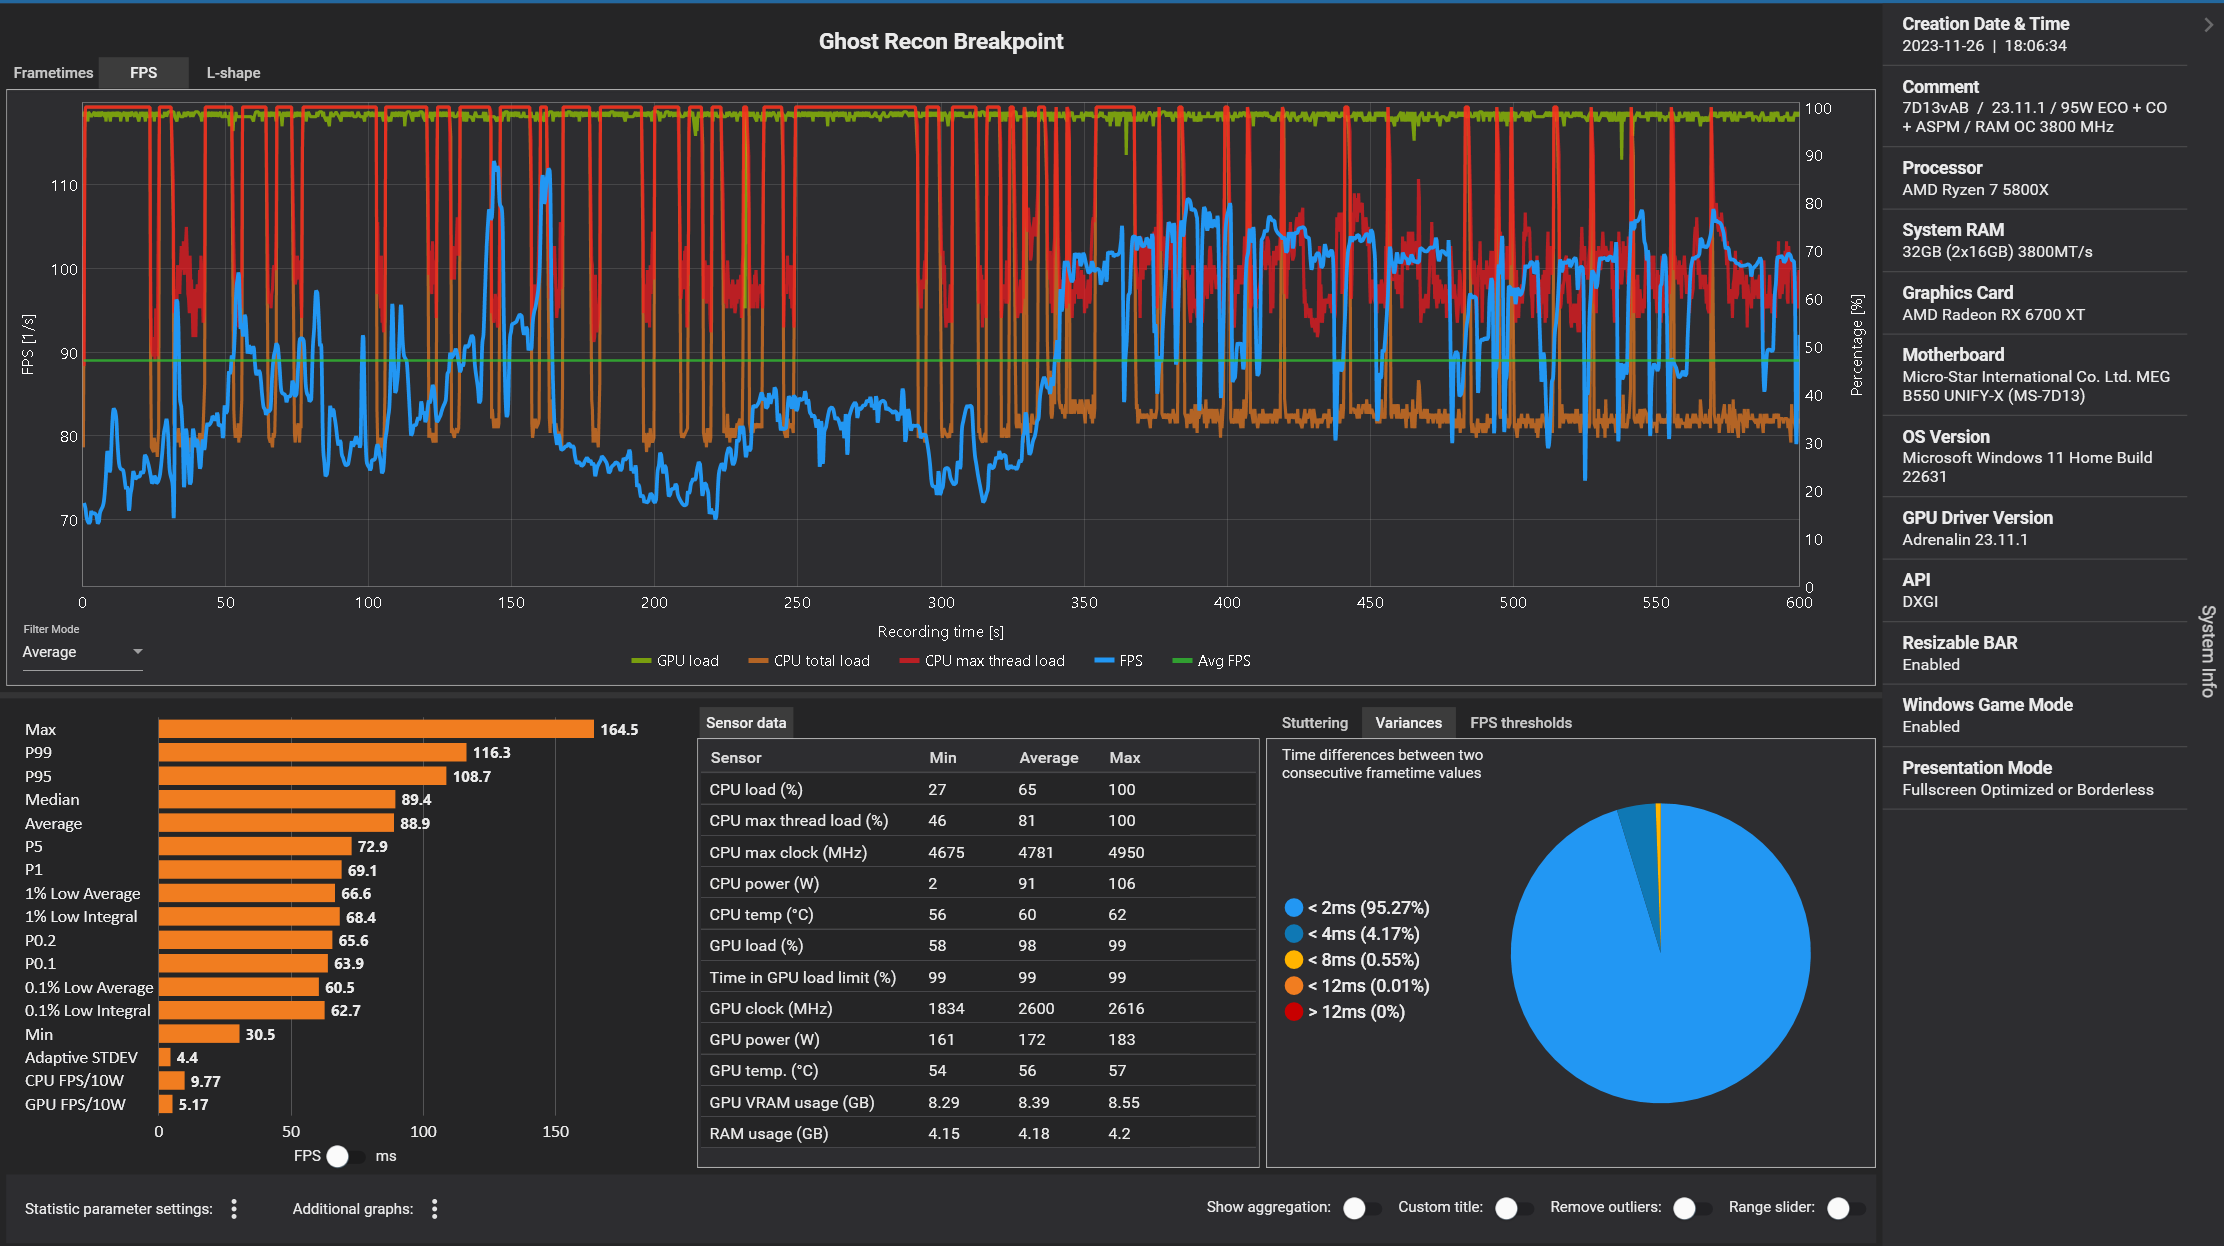Click Avg FPS legend marker
Screen dimensions: 2224x1246
click(1182, 661)
